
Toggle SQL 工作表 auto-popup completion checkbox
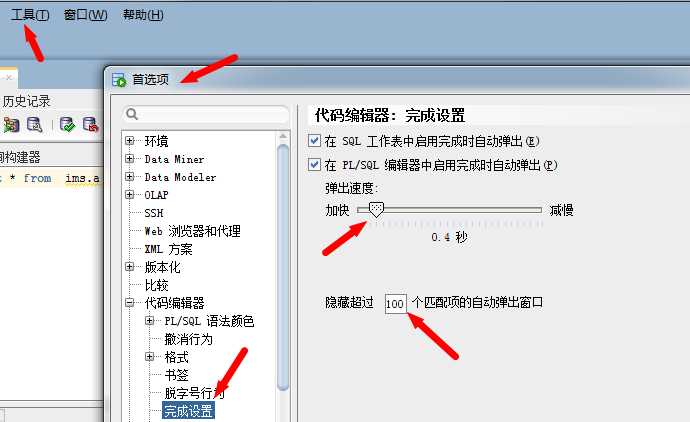click(314, 141)
